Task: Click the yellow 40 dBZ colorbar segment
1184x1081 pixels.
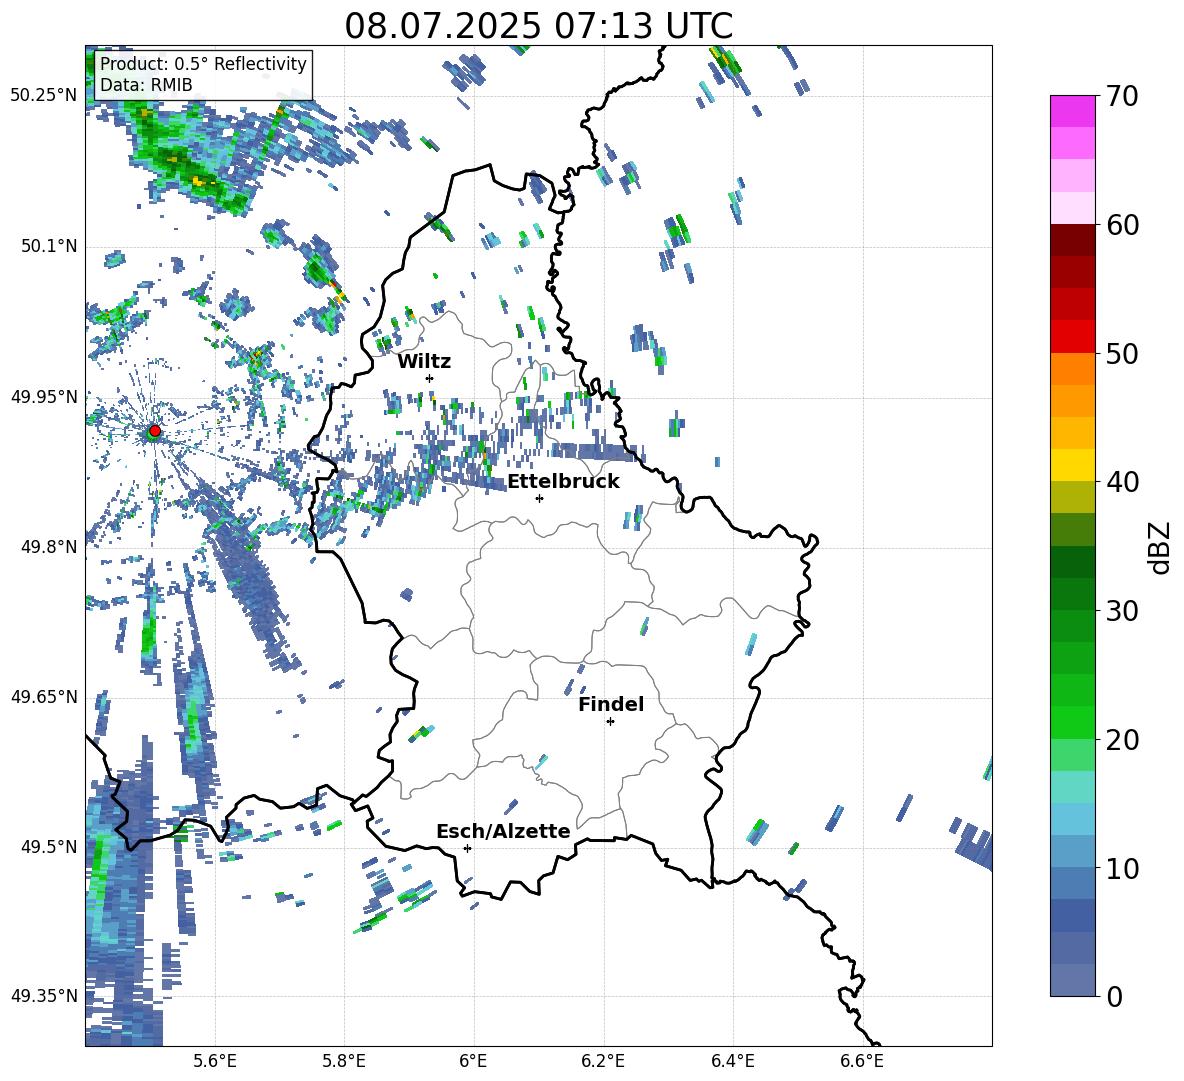Action: [x=1072, y=466]
